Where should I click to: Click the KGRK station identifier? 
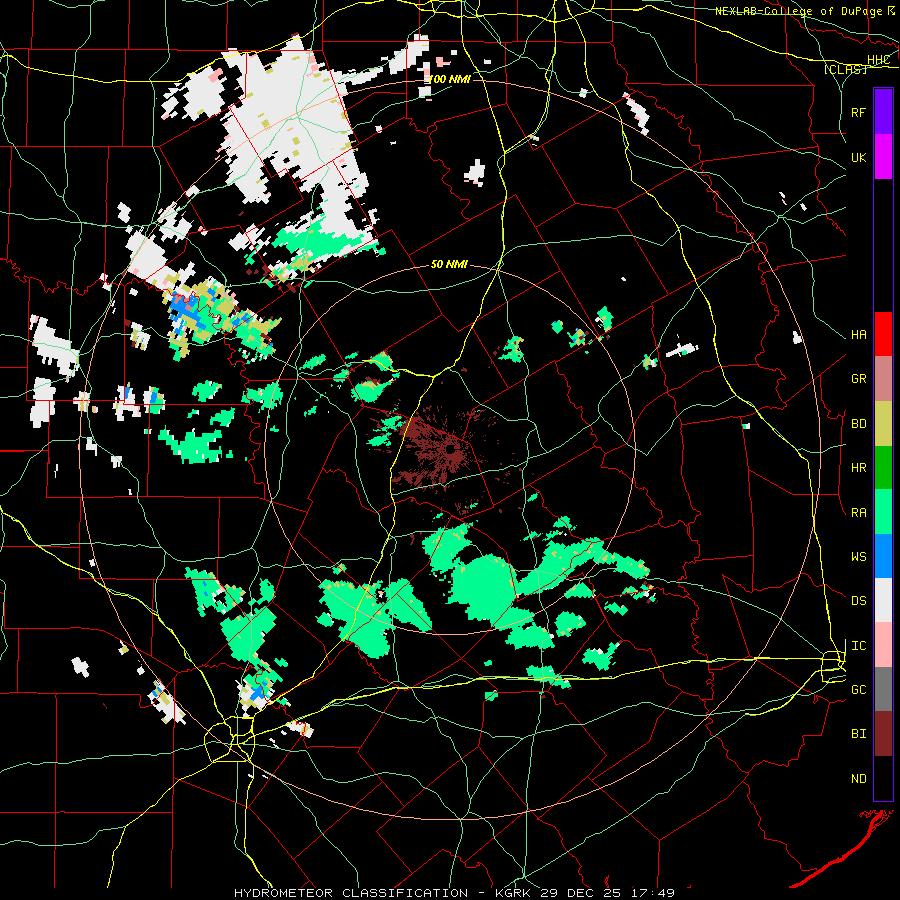pyautogui.click(x=515, y=893)
